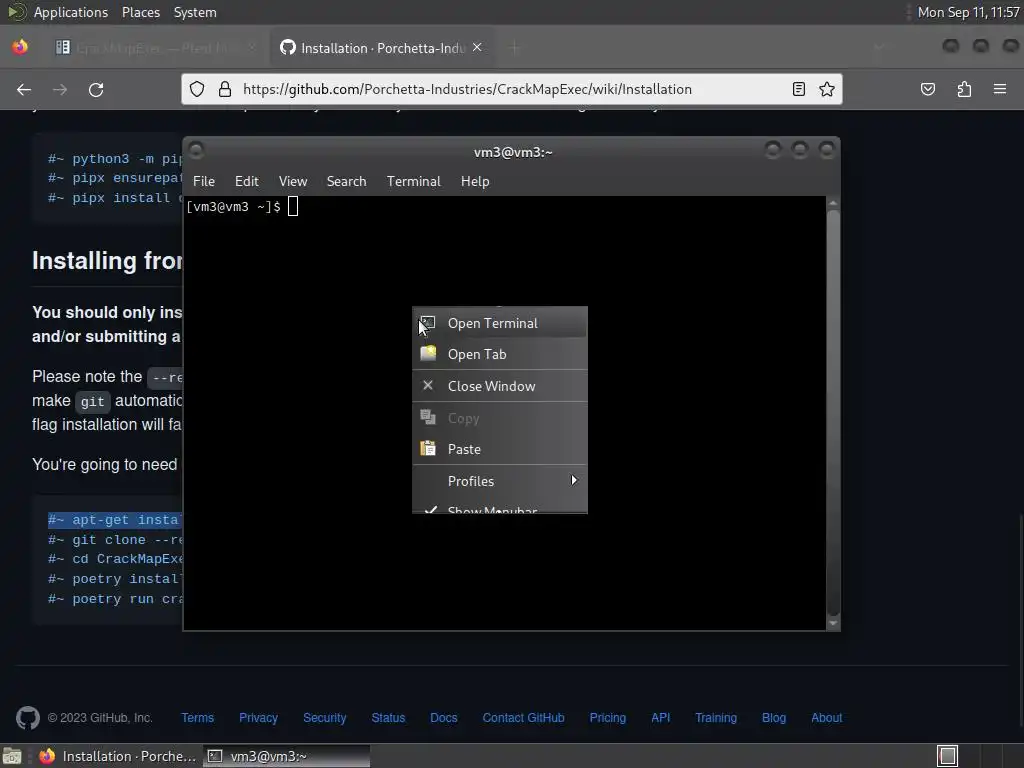Open the Places menu in top panel
The width and height of the screenshot is (1024, 768).
(141, 12)
